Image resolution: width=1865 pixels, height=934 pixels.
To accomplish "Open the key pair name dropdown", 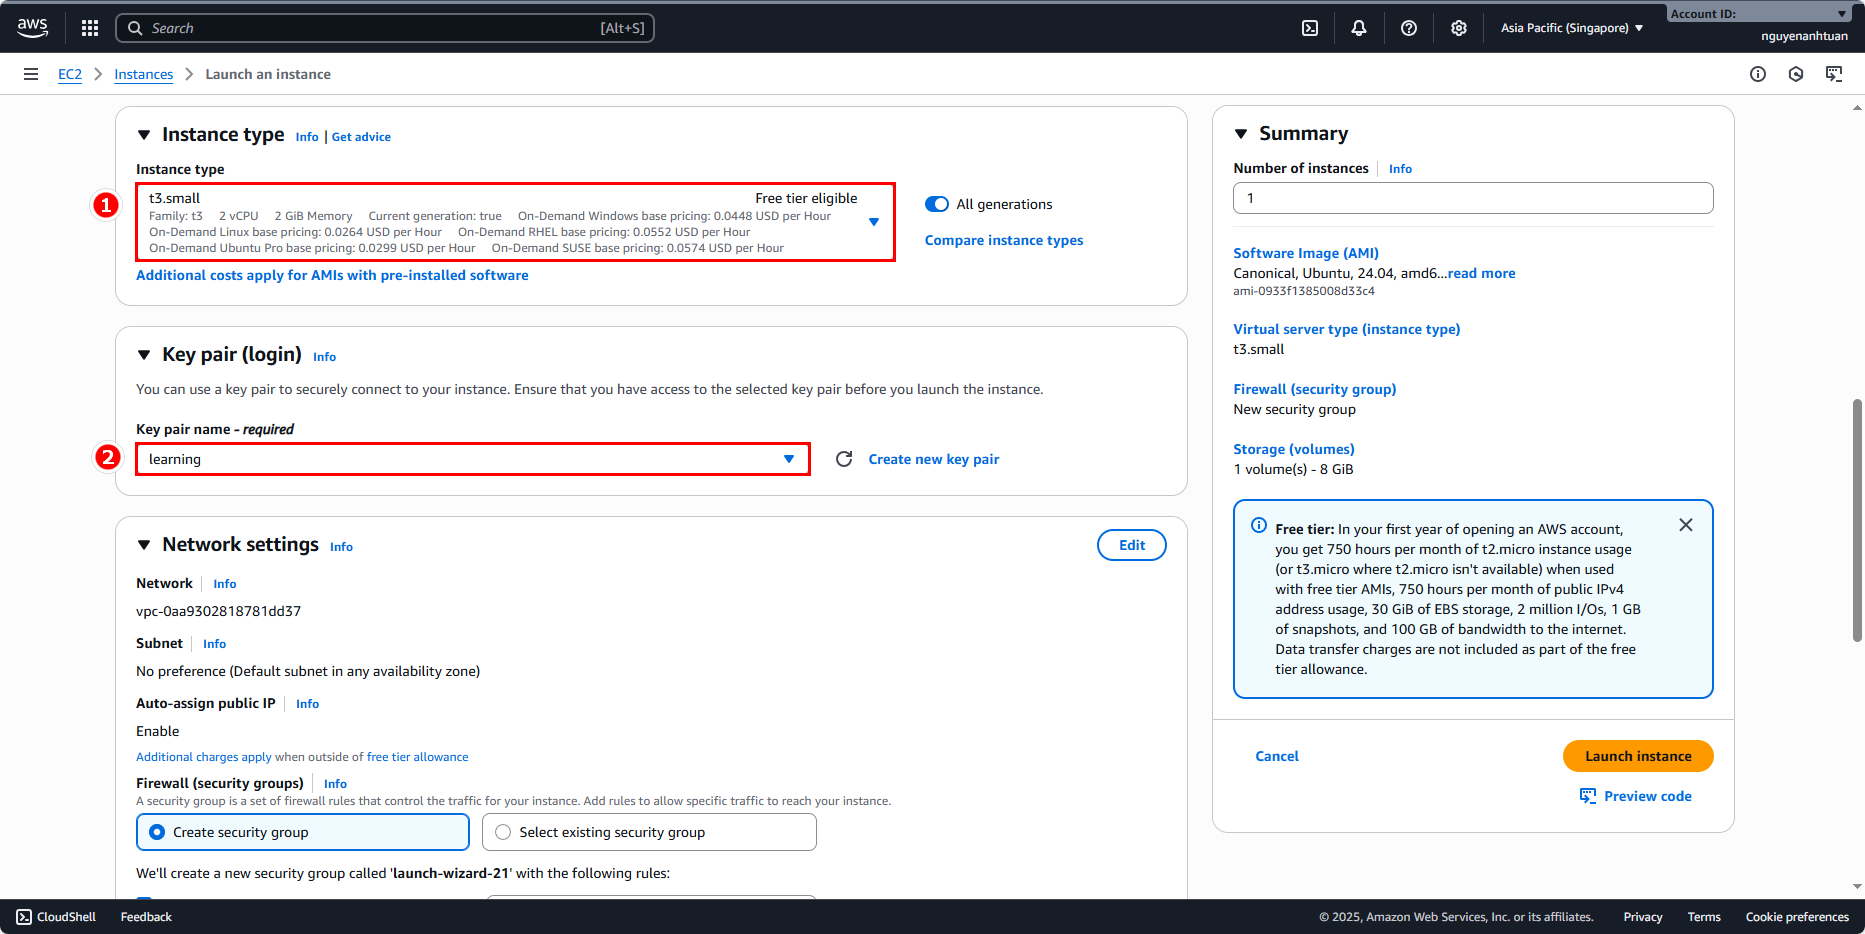I will [472, 459].
